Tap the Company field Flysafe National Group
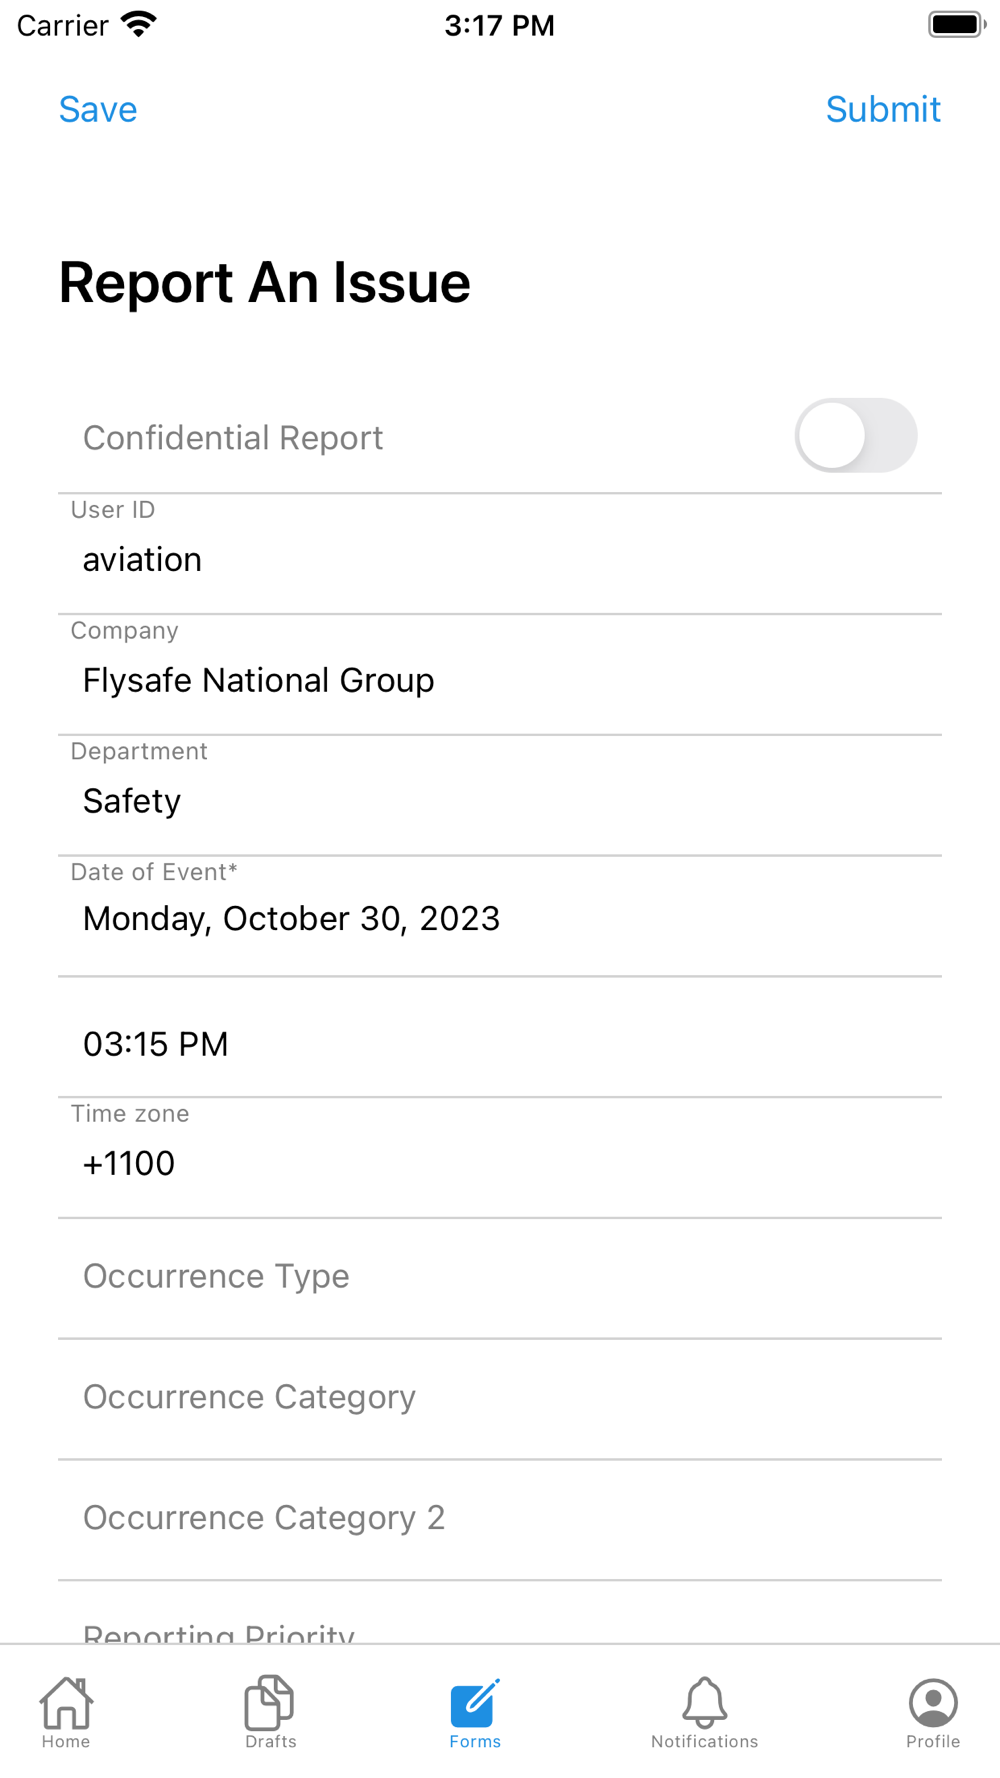This screenshot has width=1000, height=1778. (x=500, y=680)
